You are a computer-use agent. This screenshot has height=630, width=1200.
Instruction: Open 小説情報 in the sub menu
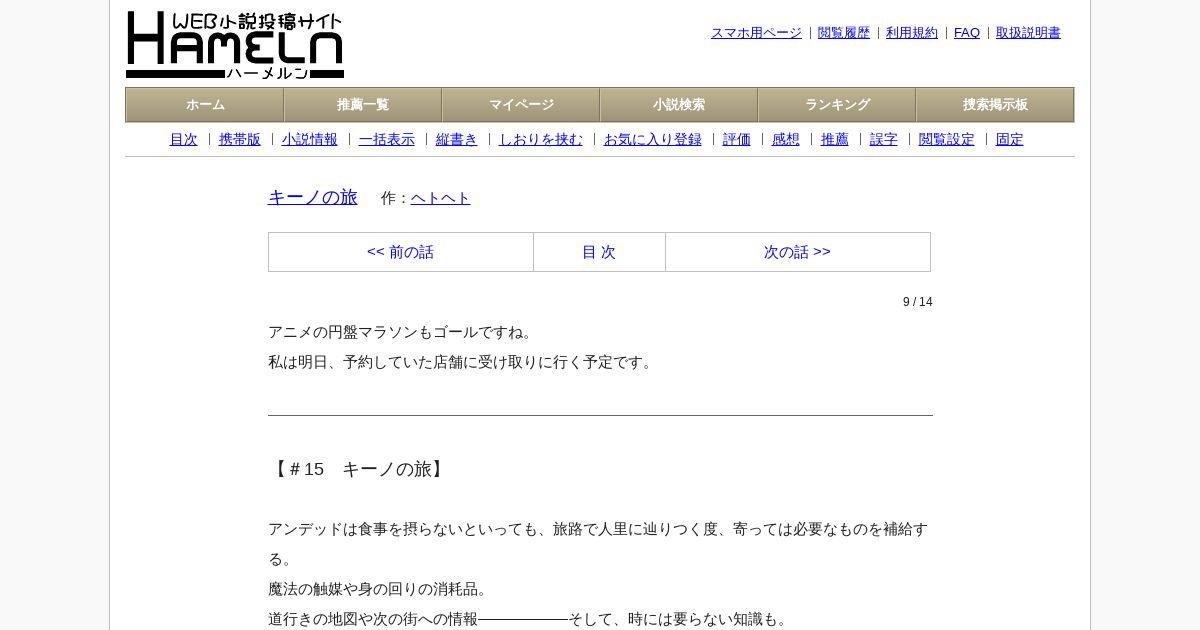click(310, 140)
